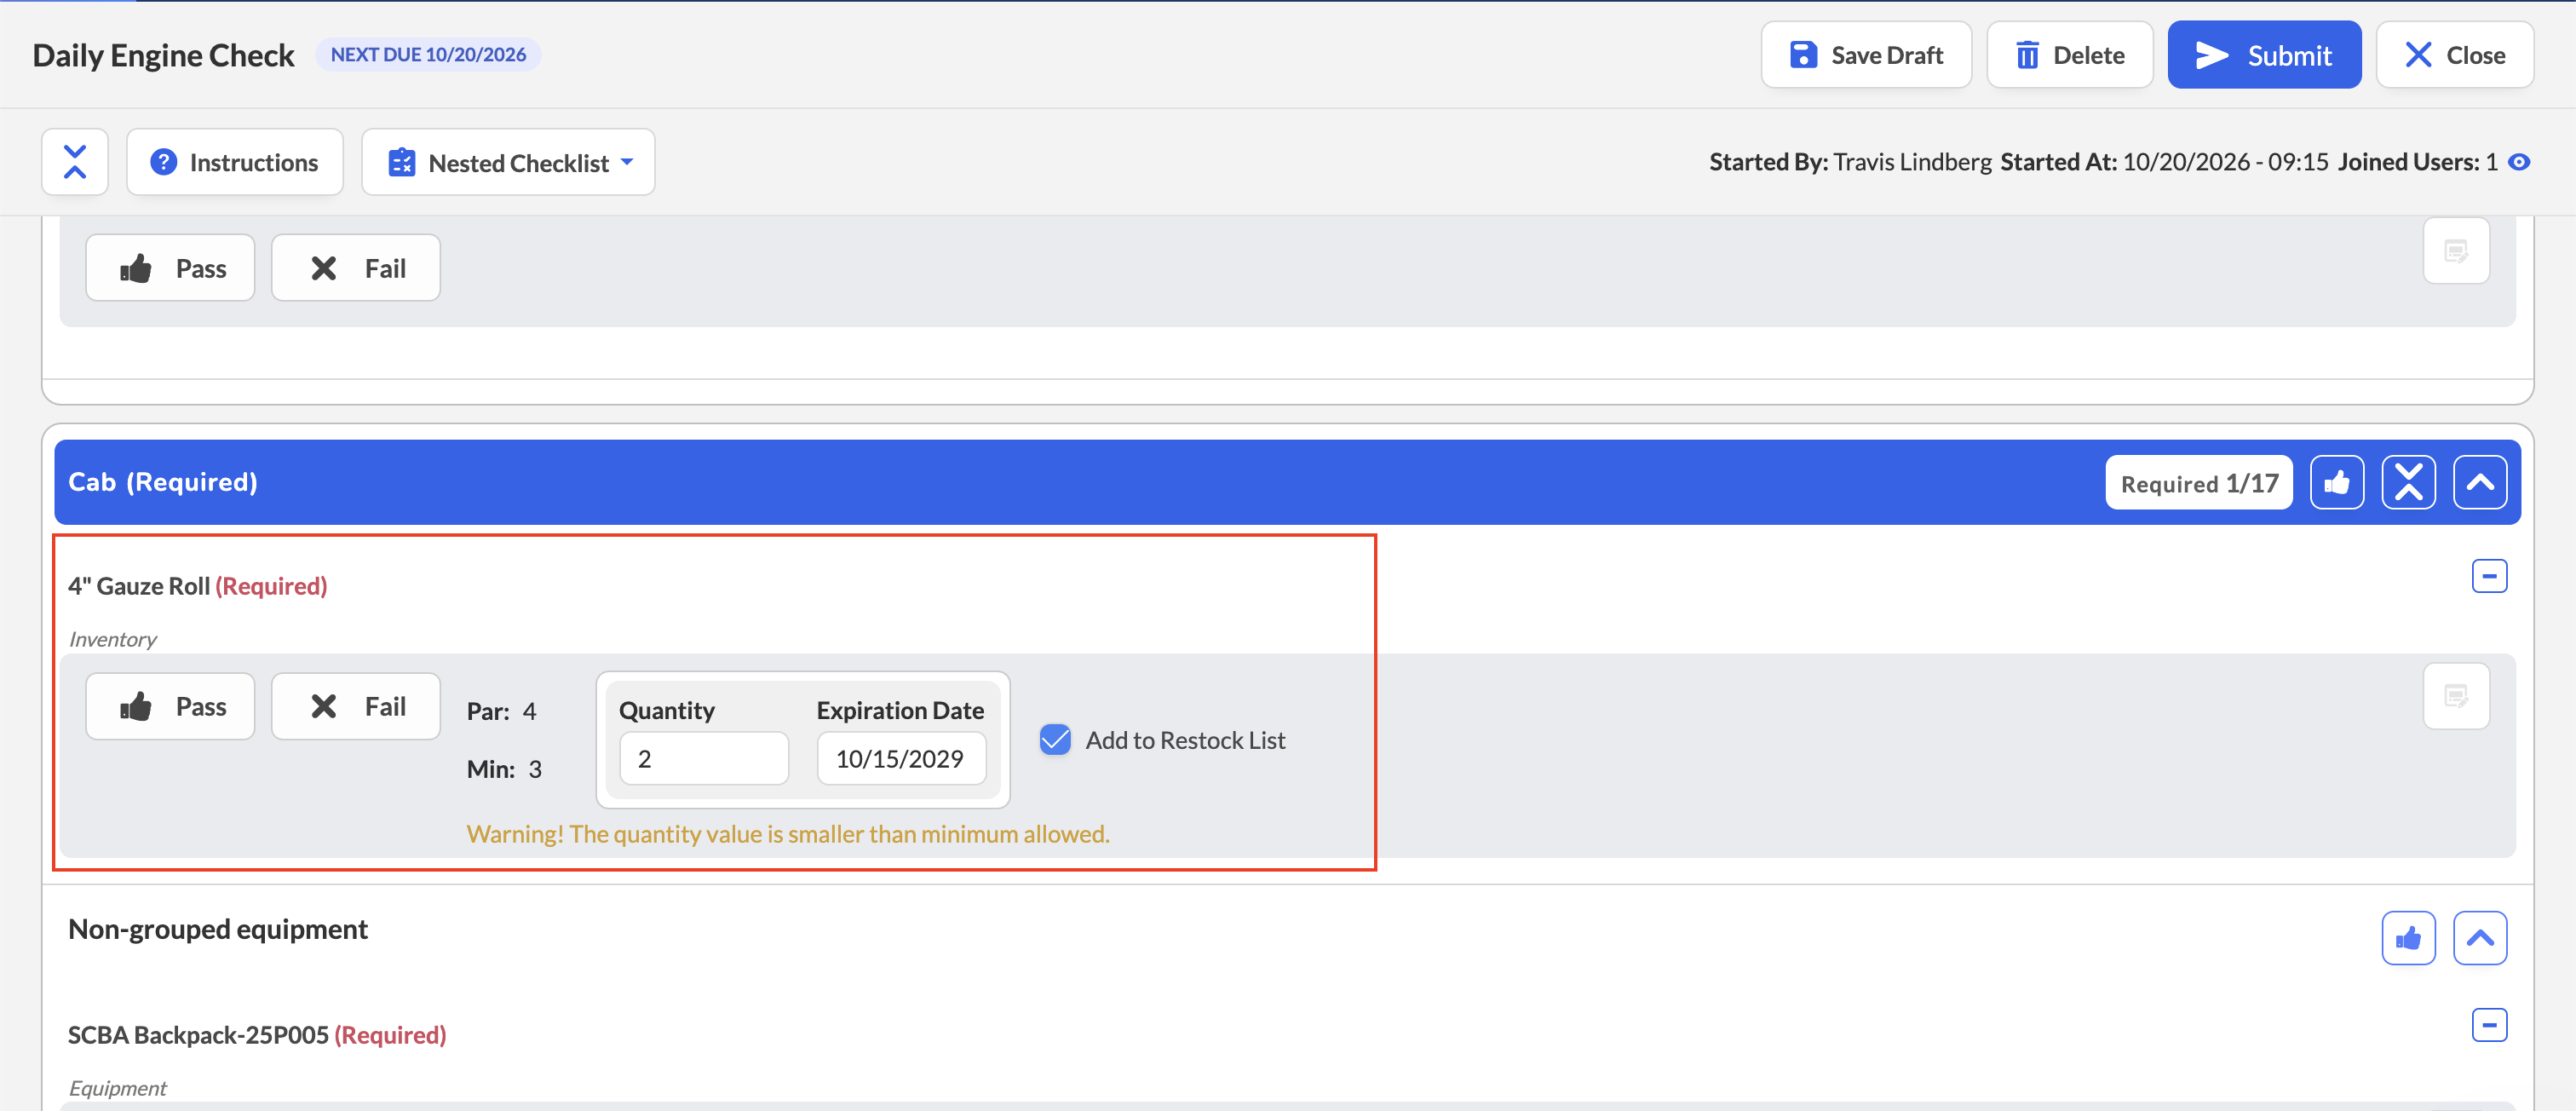Collapse all items in Cab section
Screen dimensions: 2576x1111
(x=2408, y=483)
